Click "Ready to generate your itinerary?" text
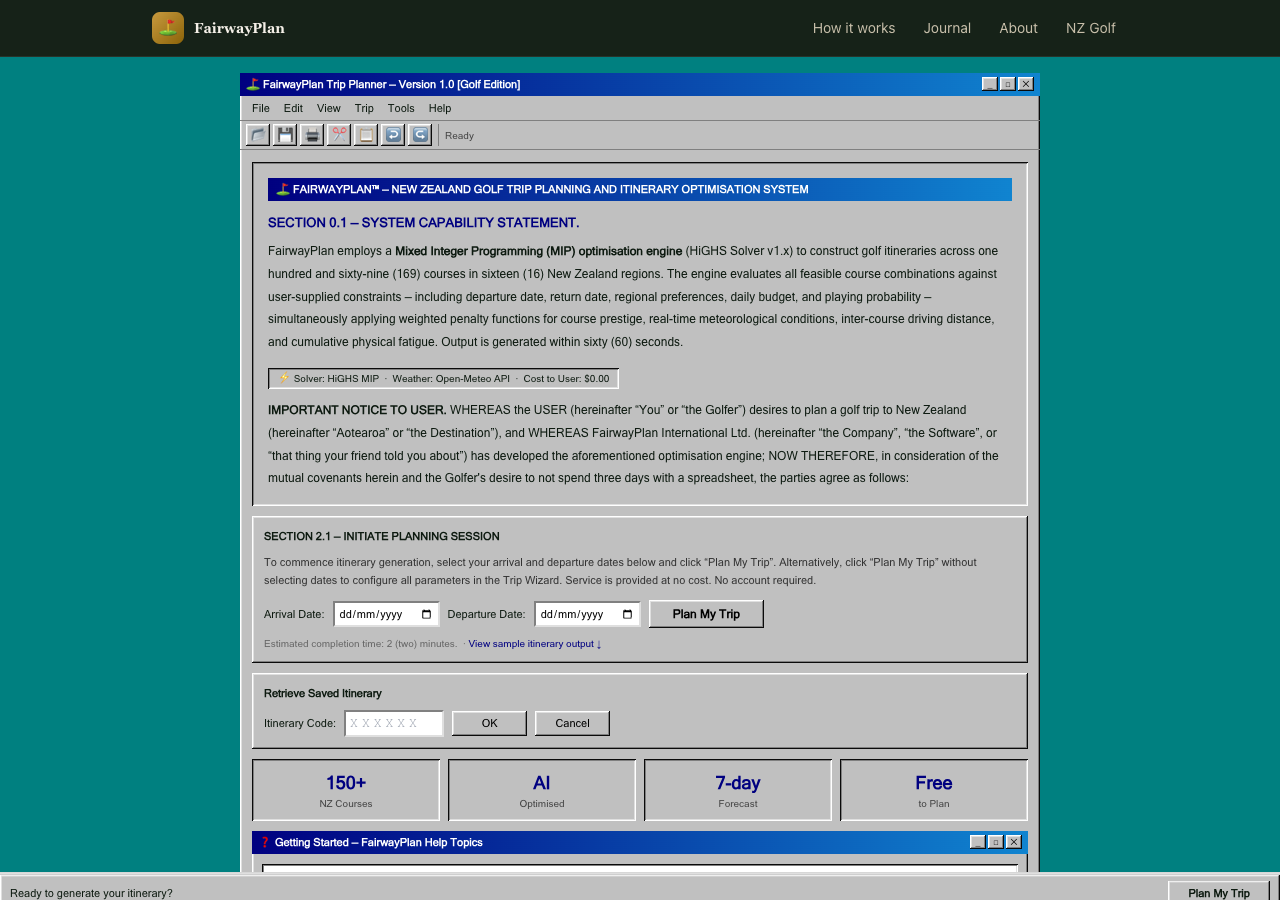Screen dimensions: 1280x900 pos(91,893)
